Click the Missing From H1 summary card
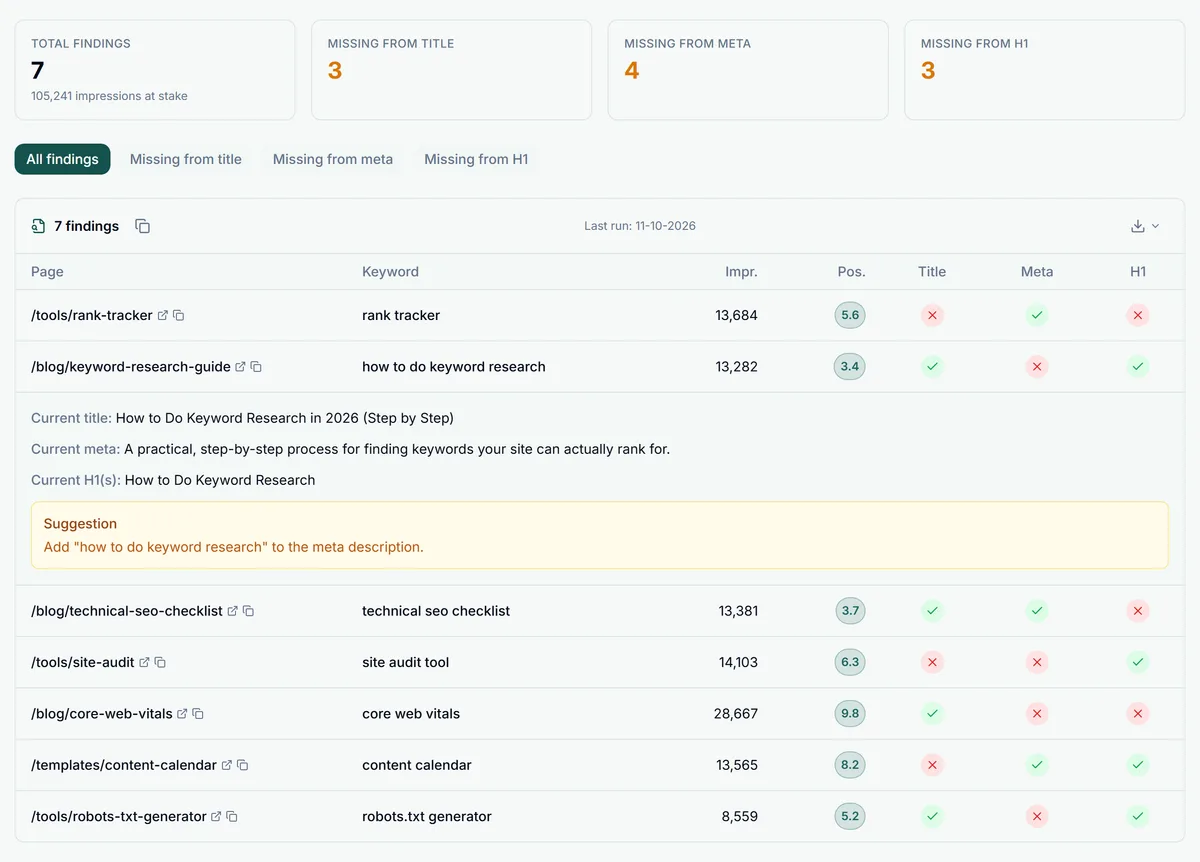 click(1044, 70)
